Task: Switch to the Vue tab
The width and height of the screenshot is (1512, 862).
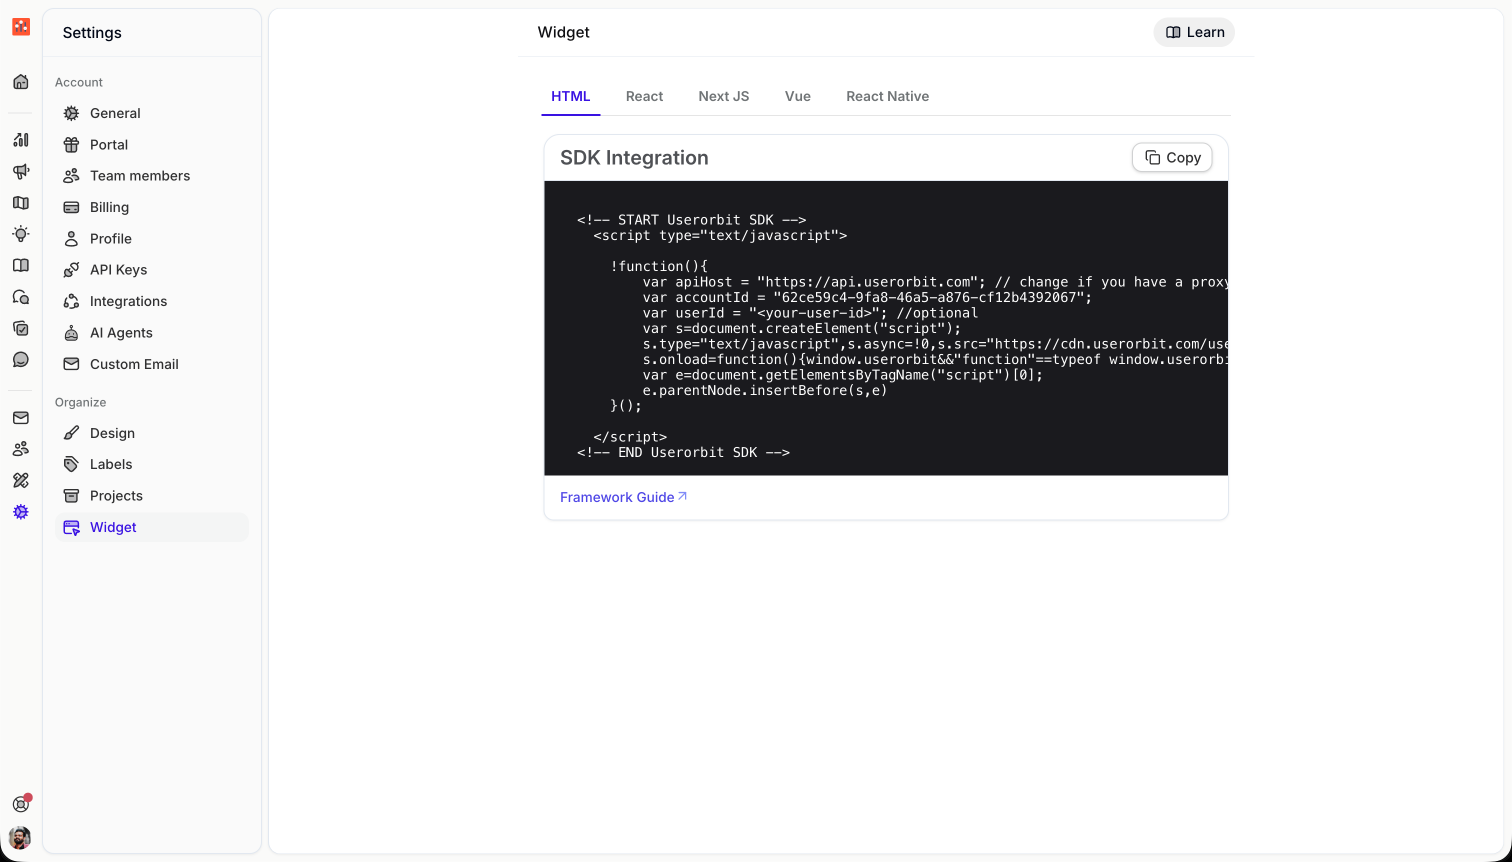Action: pos(798,96)
